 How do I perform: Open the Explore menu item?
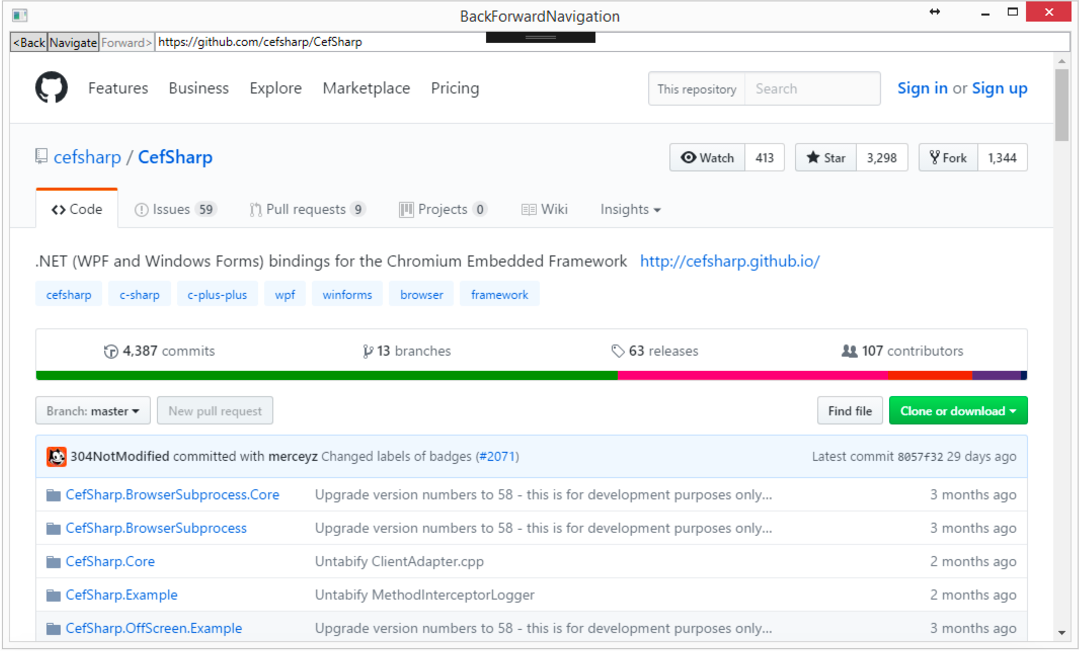pyautogui.click(x=276, y=88)
